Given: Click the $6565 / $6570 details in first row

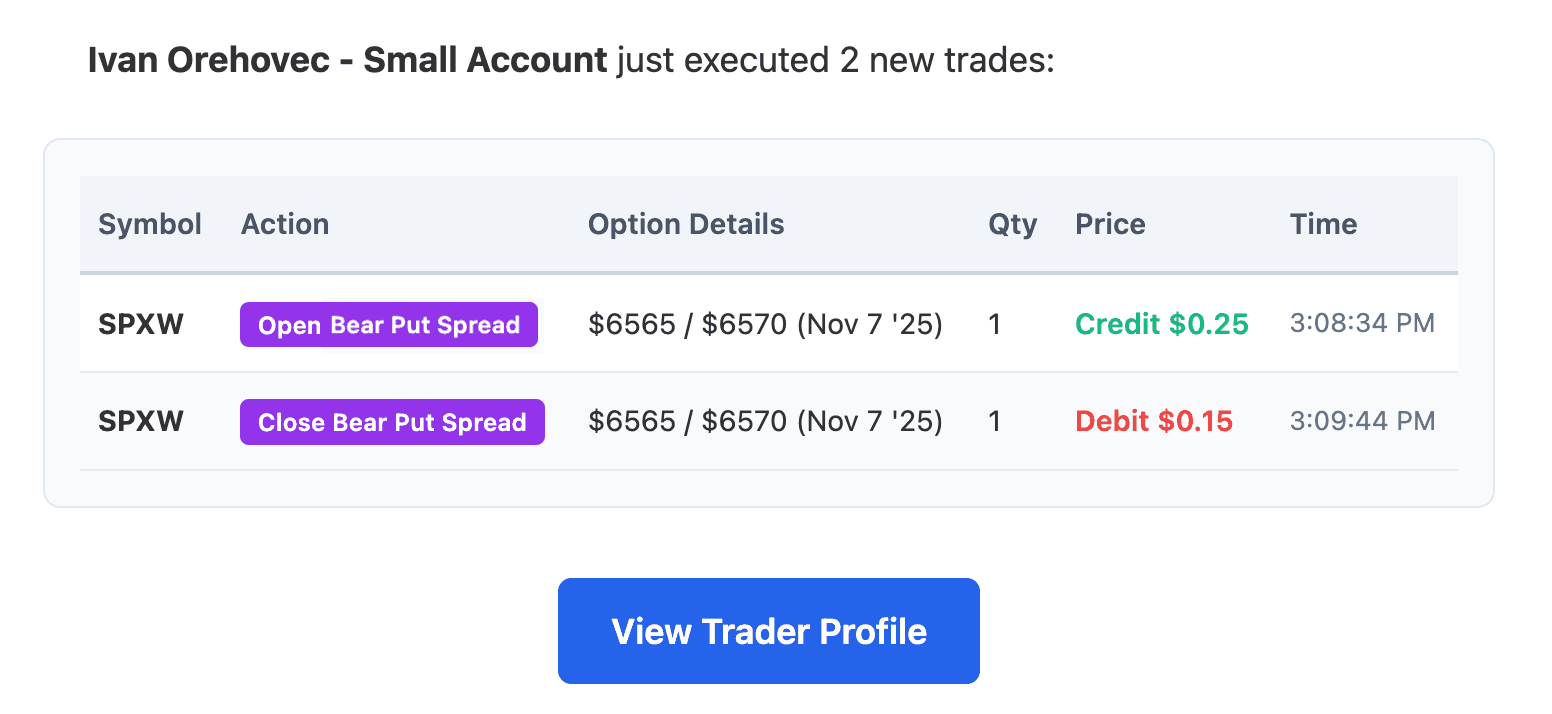Looking at the screenshot, I should (x=765, y=324).
